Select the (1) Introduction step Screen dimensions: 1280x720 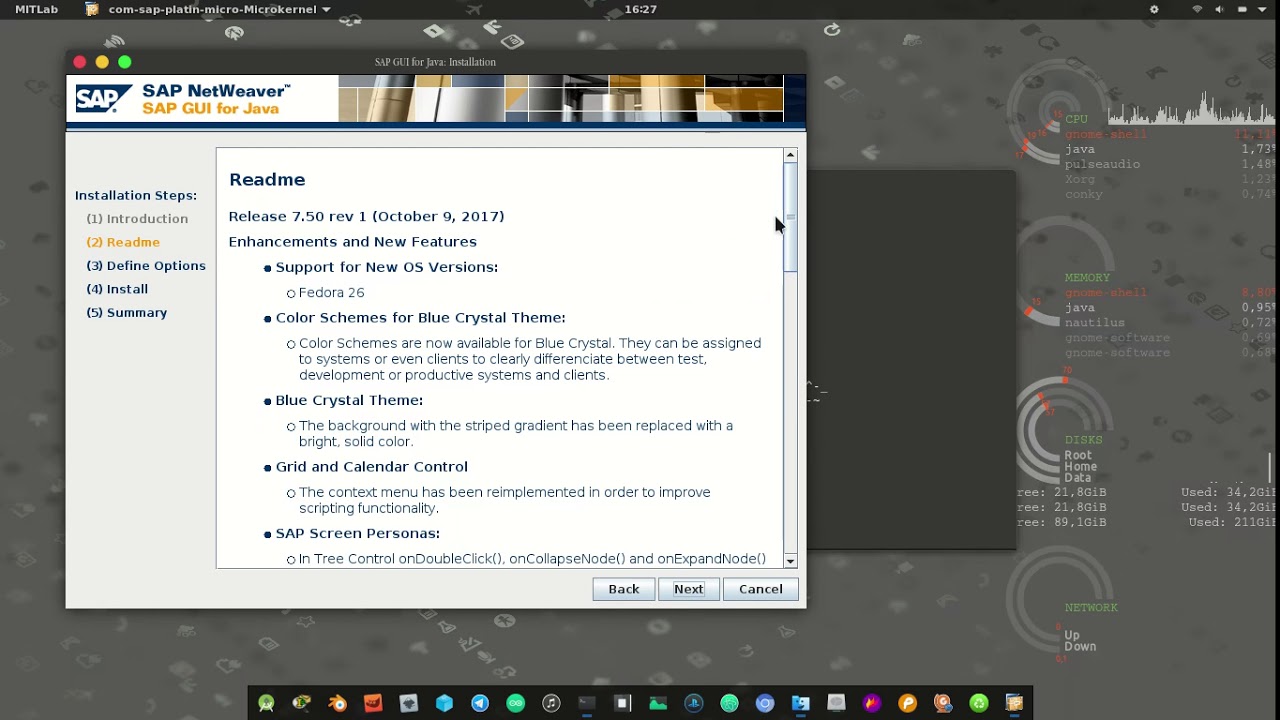point(137,219)
